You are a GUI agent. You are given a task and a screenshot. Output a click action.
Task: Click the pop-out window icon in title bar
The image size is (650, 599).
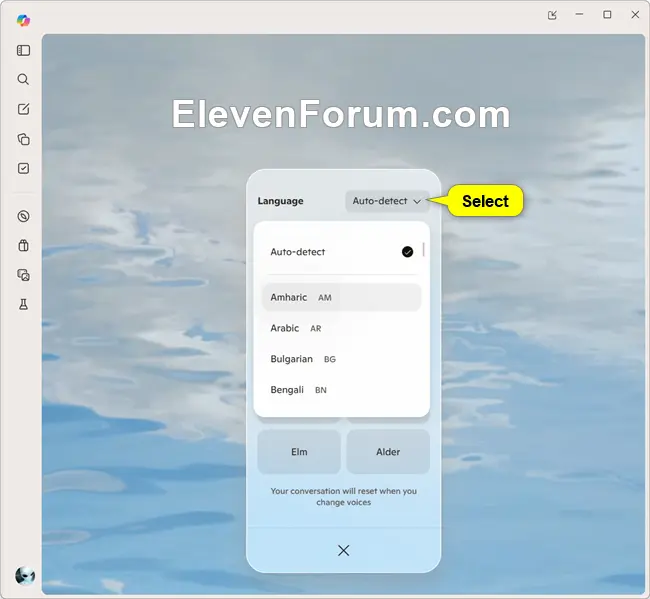coord(552,15)
